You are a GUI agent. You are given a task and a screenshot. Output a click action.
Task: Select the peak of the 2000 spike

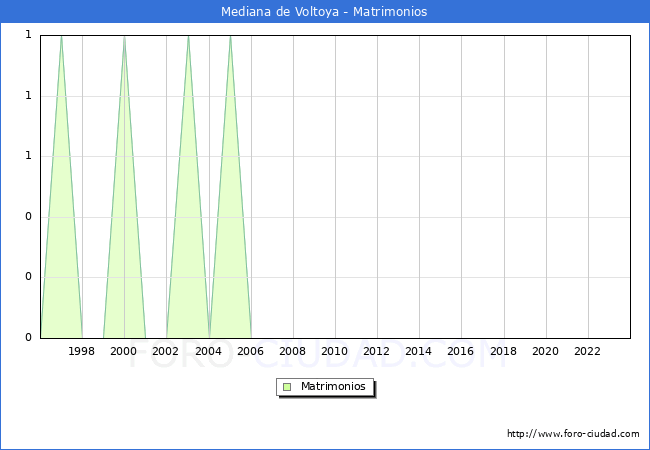click(124, 36)
